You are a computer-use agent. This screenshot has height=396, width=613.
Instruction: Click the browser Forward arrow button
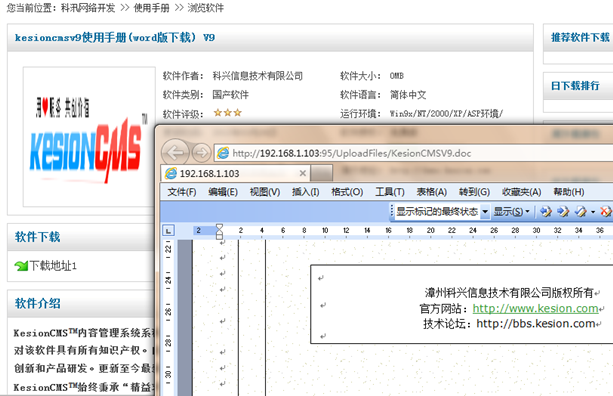pyautogui.click(x=201, y=152)
